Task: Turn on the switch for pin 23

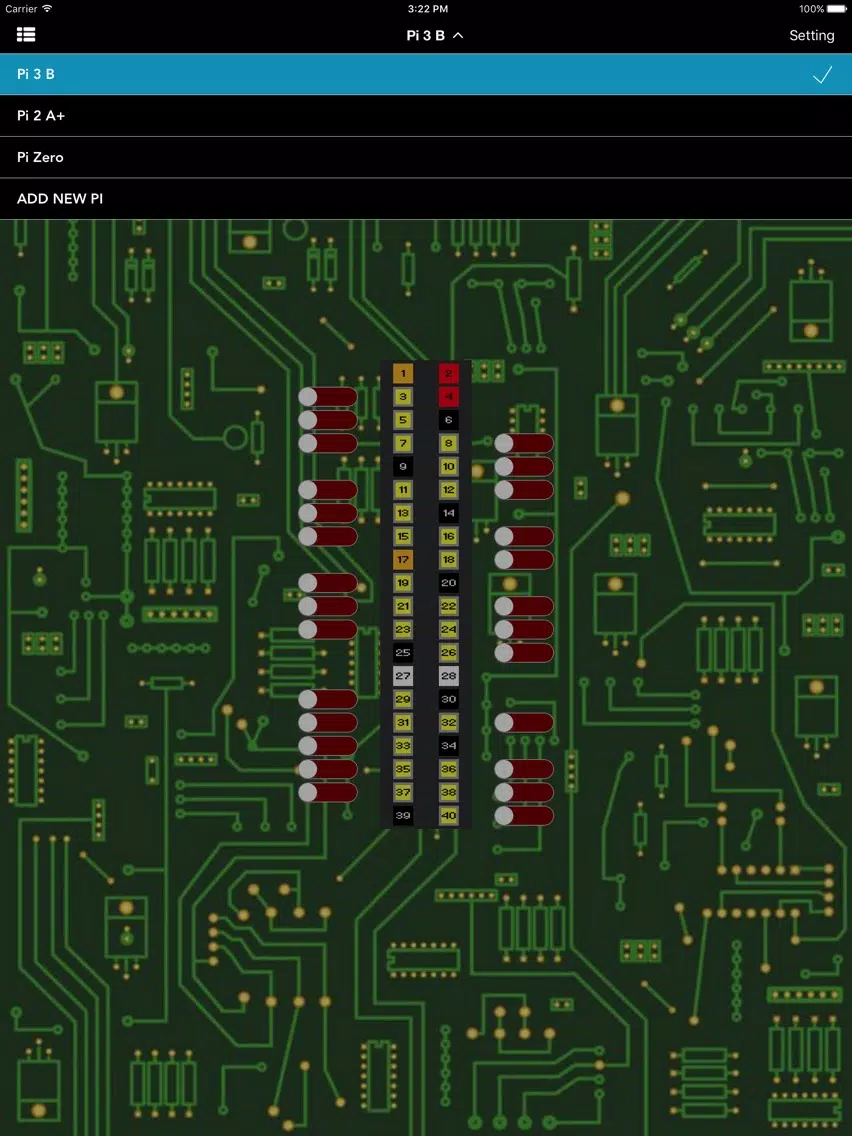Action: pos(327,629)
